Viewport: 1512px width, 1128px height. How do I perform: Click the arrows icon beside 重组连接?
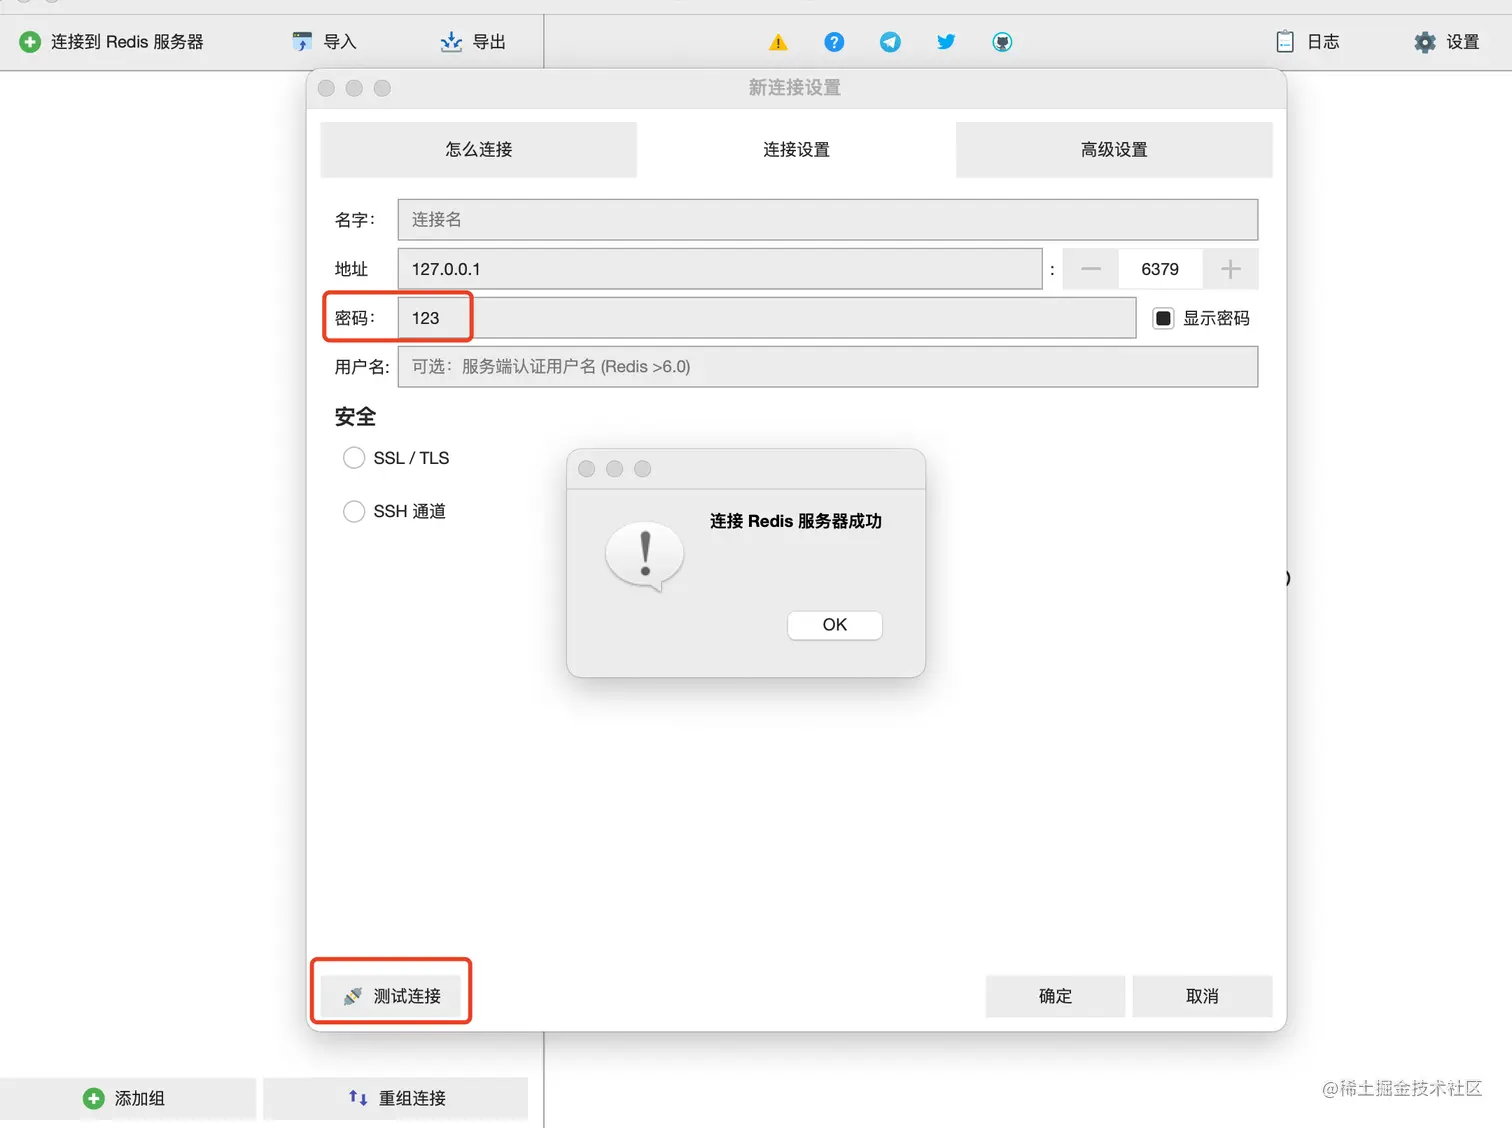pyautogui.click(x=358, y=1098)
